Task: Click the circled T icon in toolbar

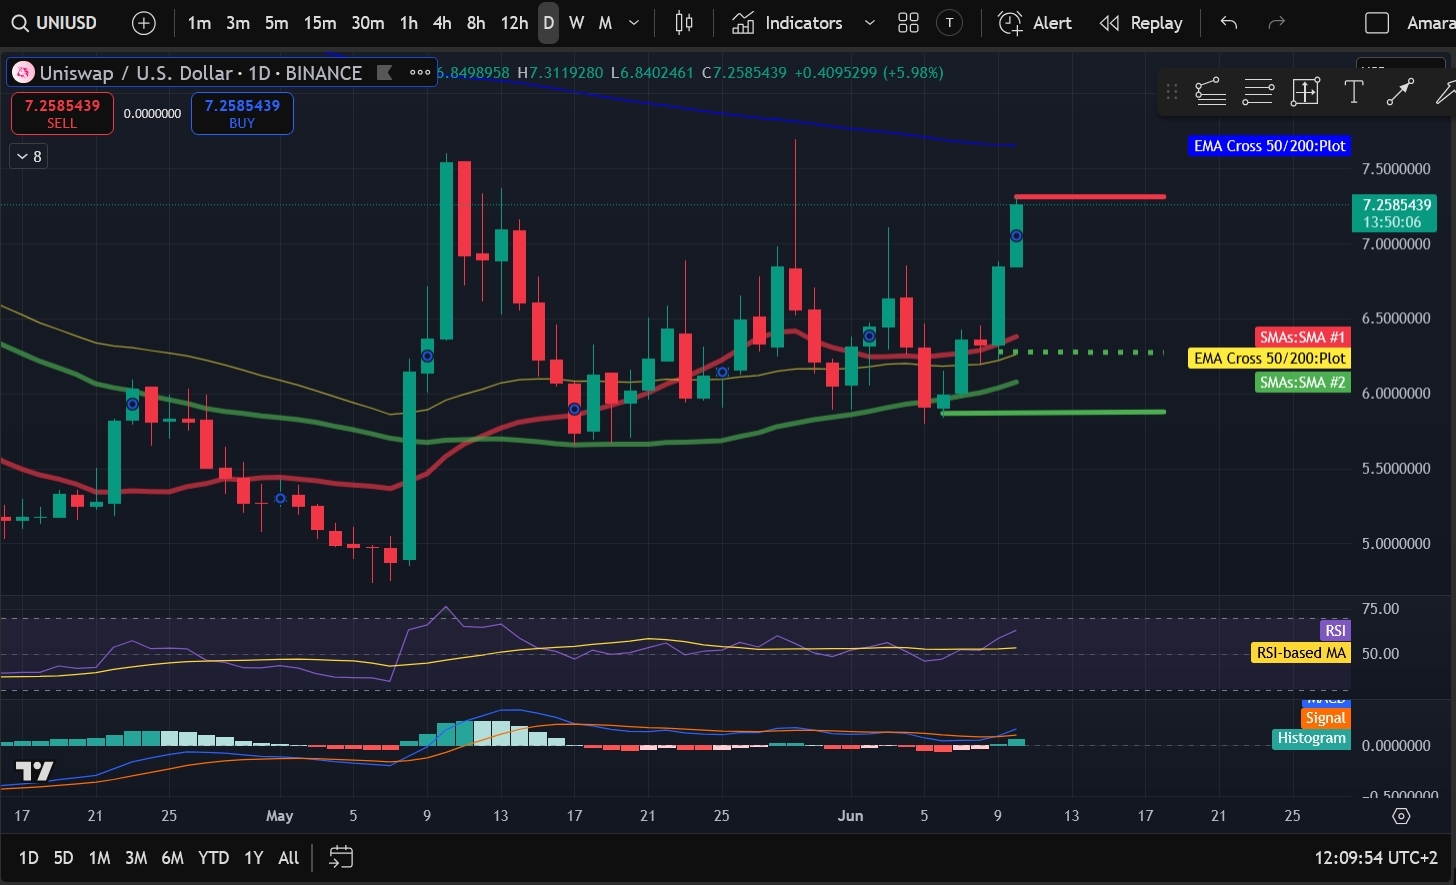Action: (x=950, y=23)
